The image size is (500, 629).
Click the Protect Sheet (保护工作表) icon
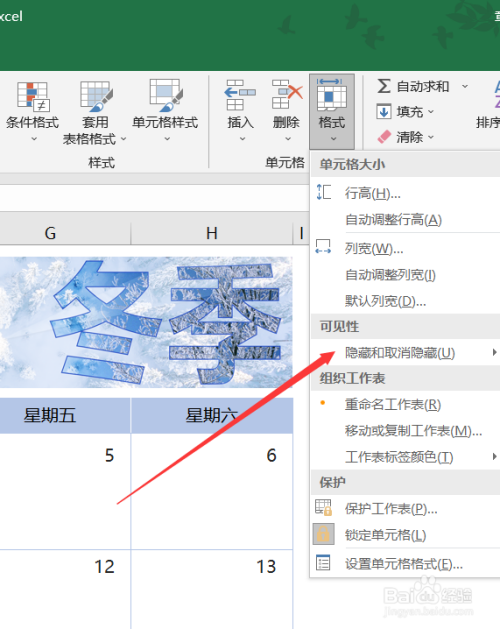click(323, 507)
